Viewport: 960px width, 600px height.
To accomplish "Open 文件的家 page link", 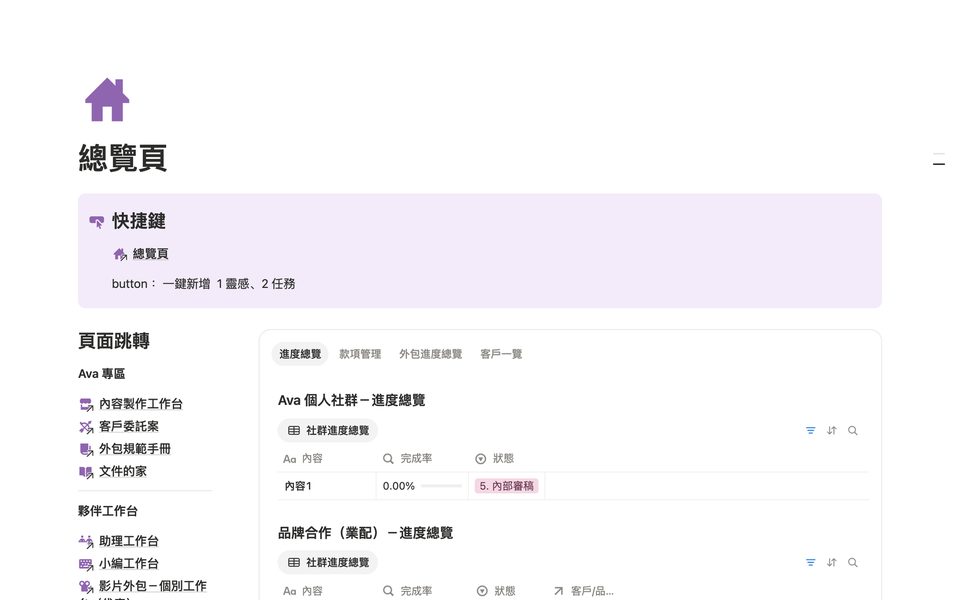I will [122, 471].
